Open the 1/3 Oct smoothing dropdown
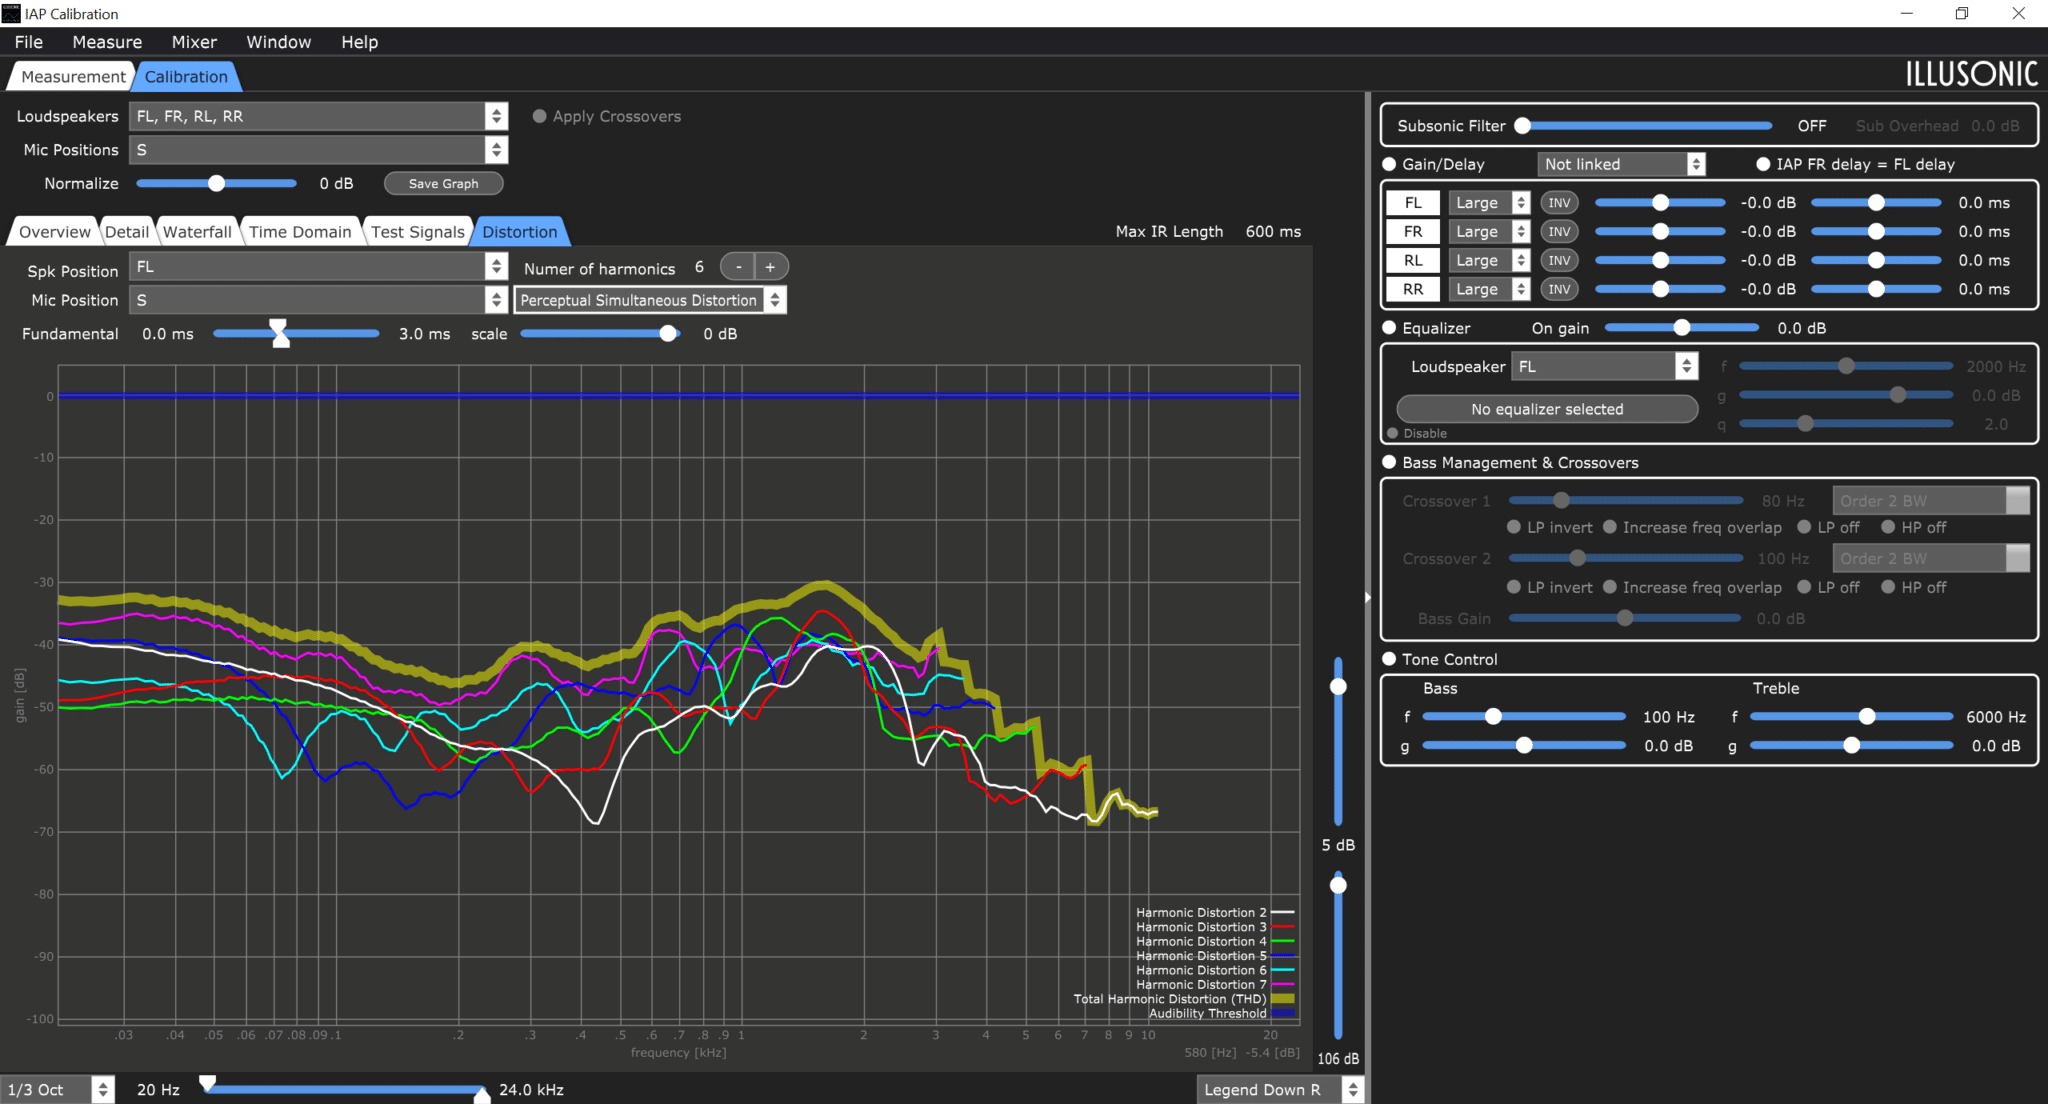This screenshot has width=2048, height=1104. tap(57, 1090)
